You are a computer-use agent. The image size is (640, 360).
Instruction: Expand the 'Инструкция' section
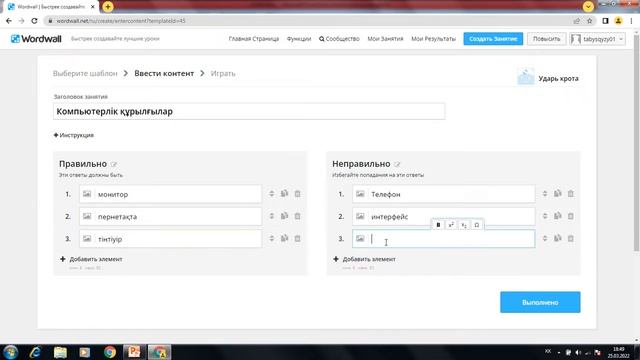74,135
